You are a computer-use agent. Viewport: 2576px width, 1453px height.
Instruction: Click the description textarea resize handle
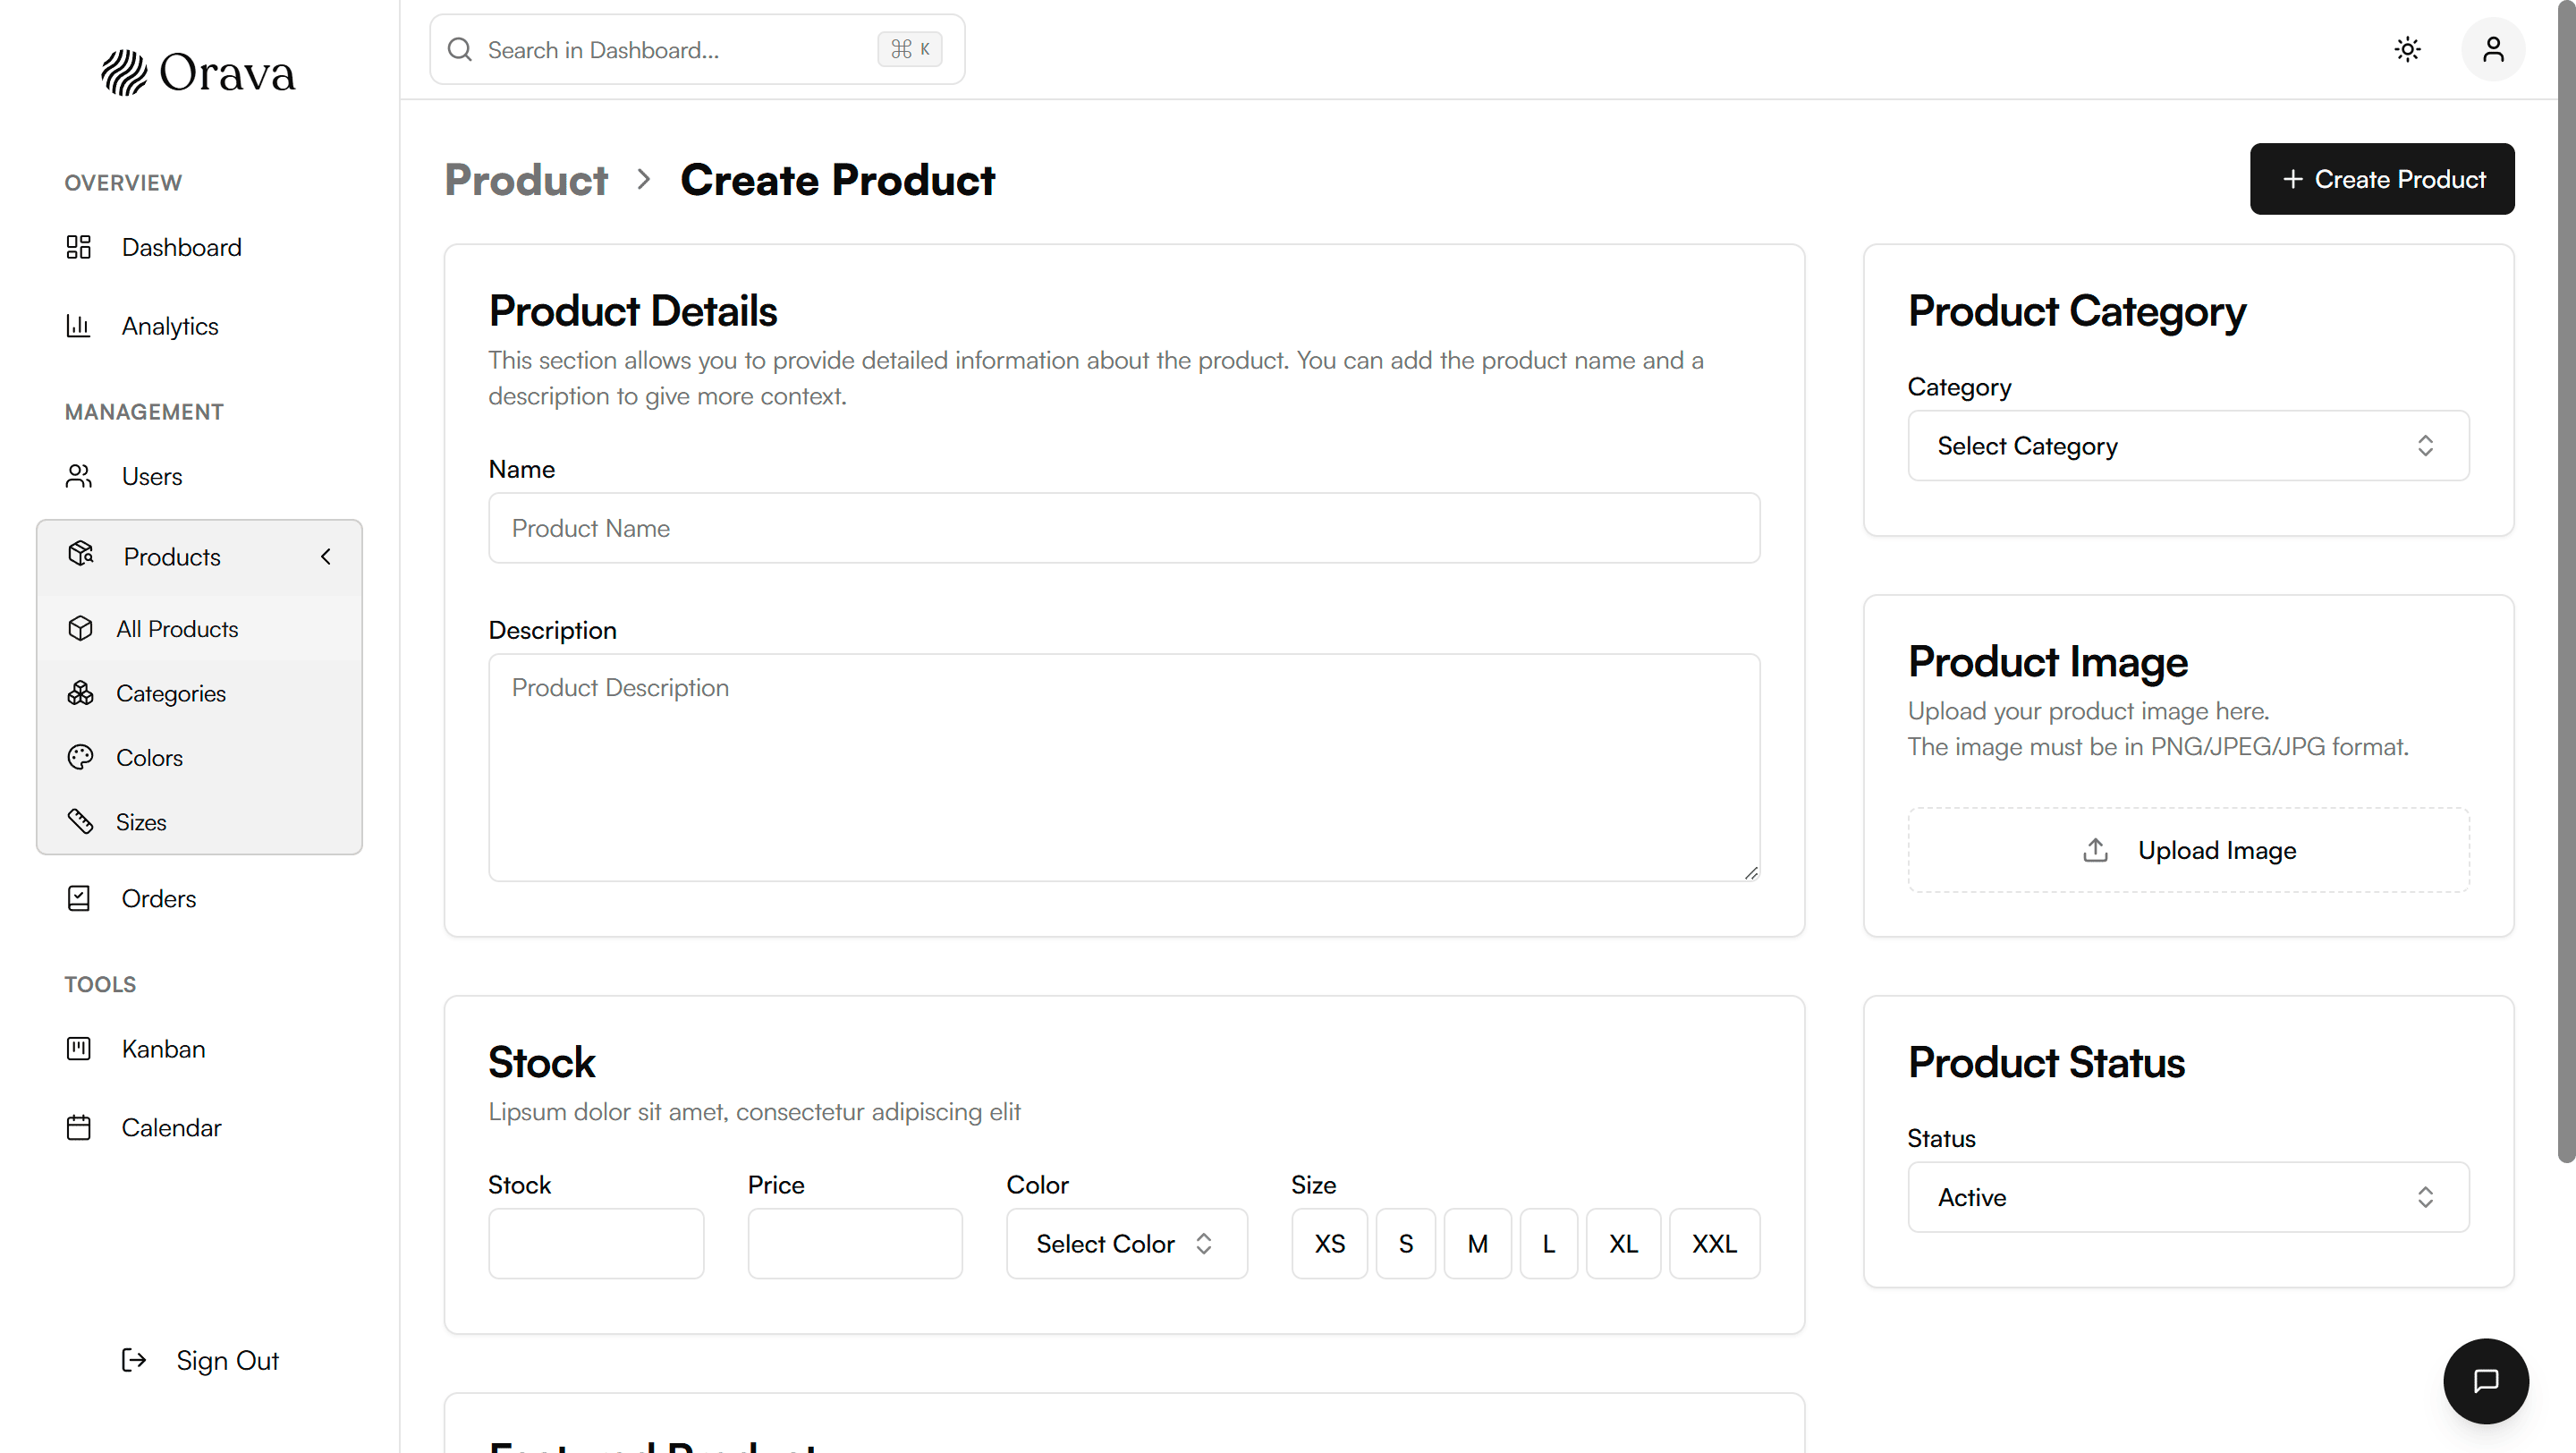(1750, 872)
